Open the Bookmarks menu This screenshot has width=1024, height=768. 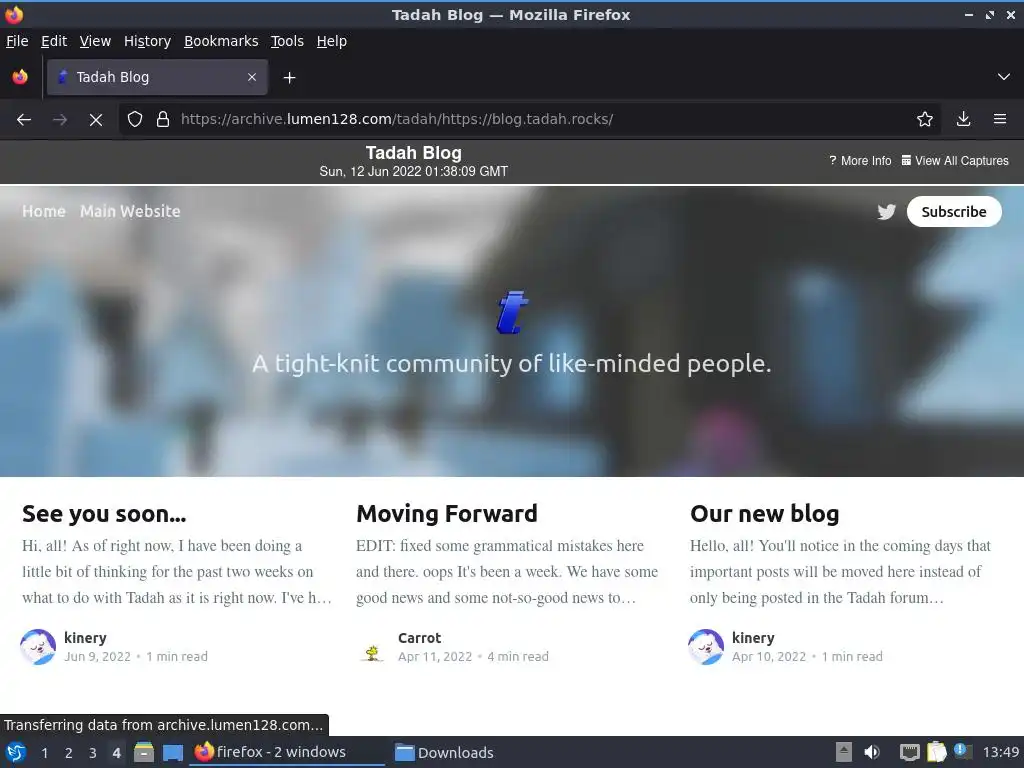pyautogui.click(x=221, y=41)
